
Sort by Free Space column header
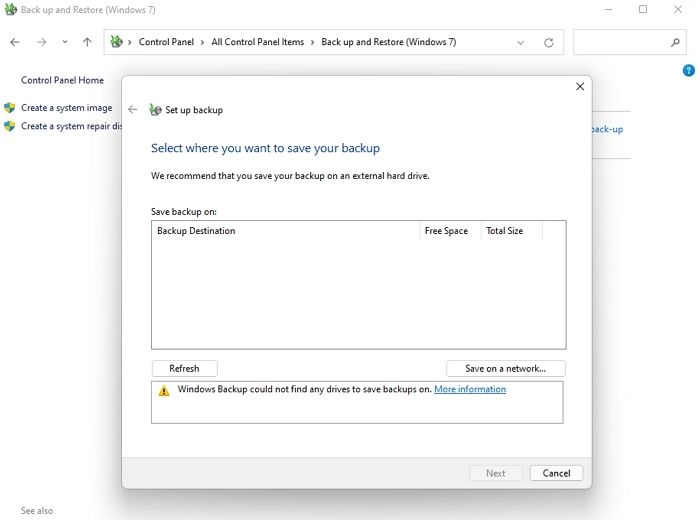[x=450, y=231]
